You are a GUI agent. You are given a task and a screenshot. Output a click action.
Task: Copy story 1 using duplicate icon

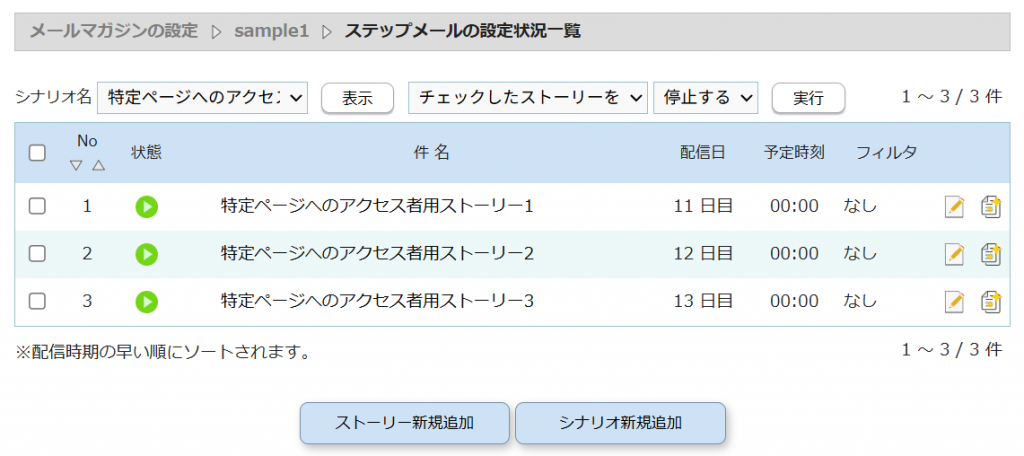coord(991,206)
